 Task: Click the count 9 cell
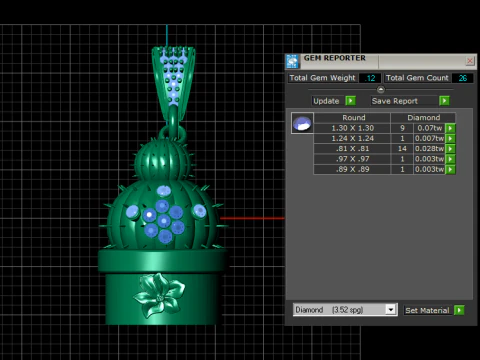[402, 128]
